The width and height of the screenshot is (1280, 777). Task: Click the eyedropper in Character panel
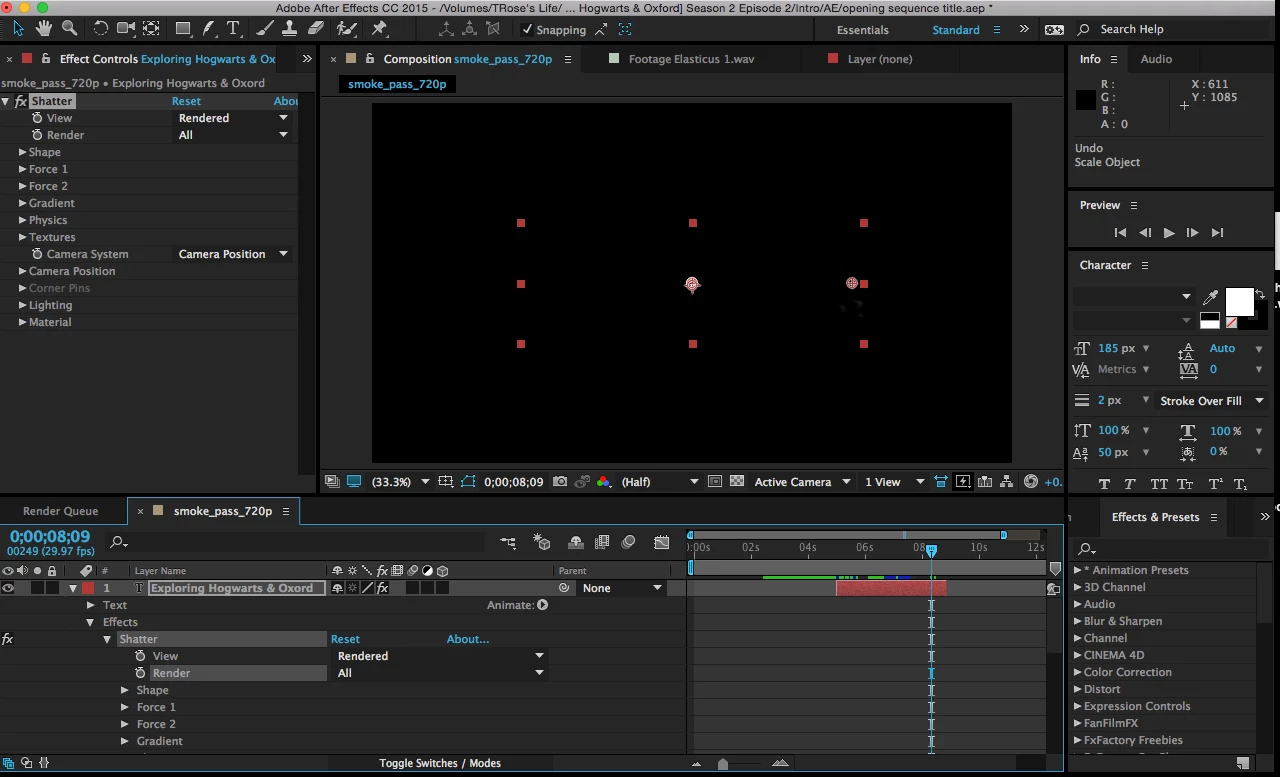point(1211,297)
